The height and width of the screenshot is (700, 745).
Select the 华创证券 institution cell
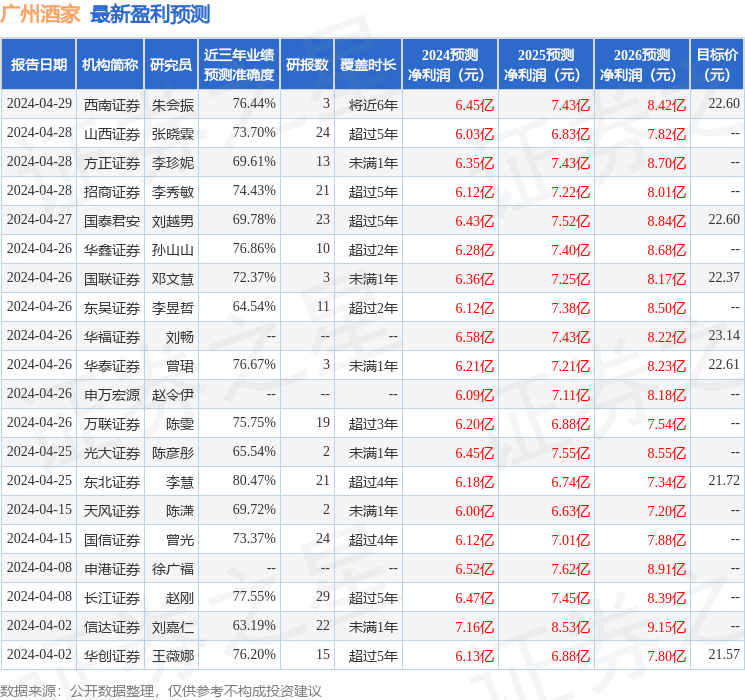coord(112,656)
